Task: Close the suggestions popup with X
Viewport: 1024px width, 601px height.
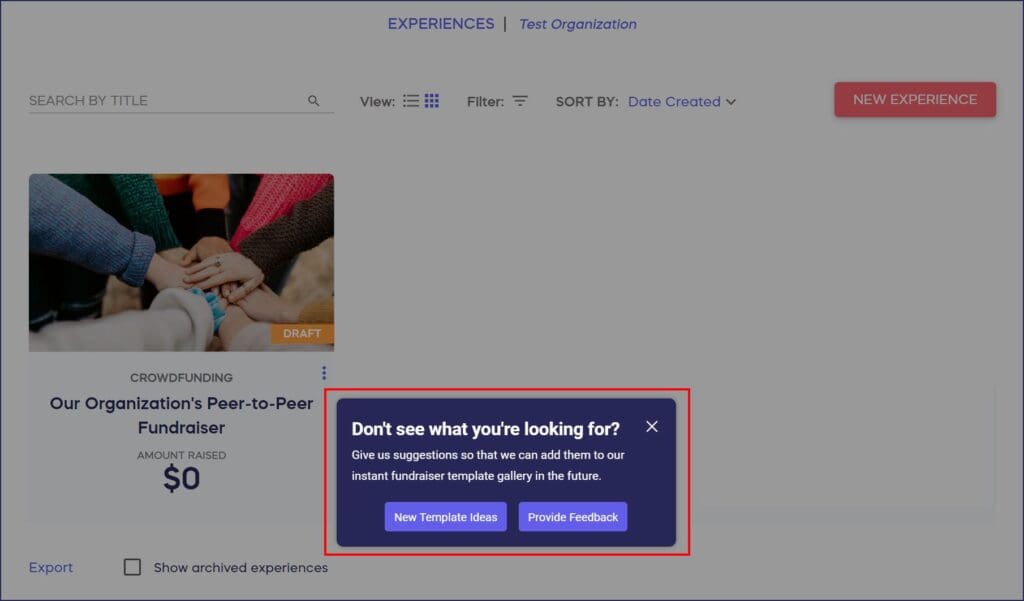Action: tap(652, 427)
